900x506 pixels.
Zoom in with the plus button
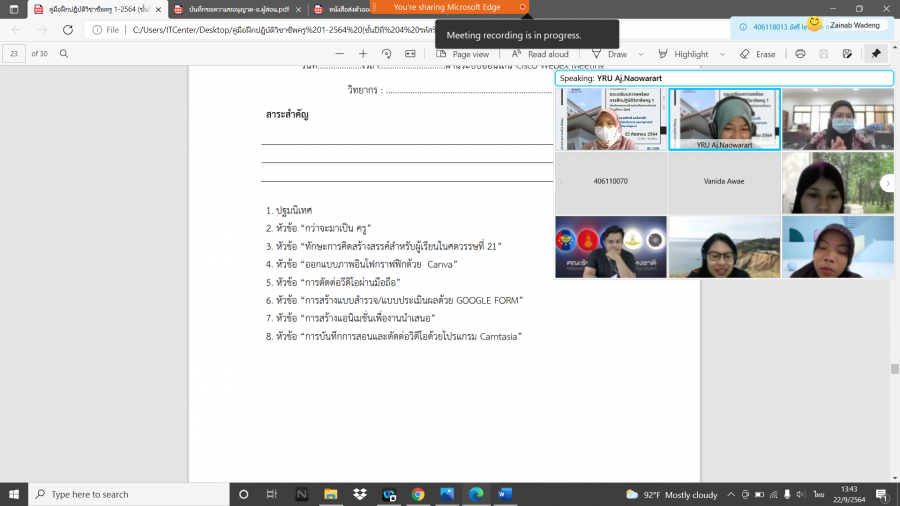point(362,54)
